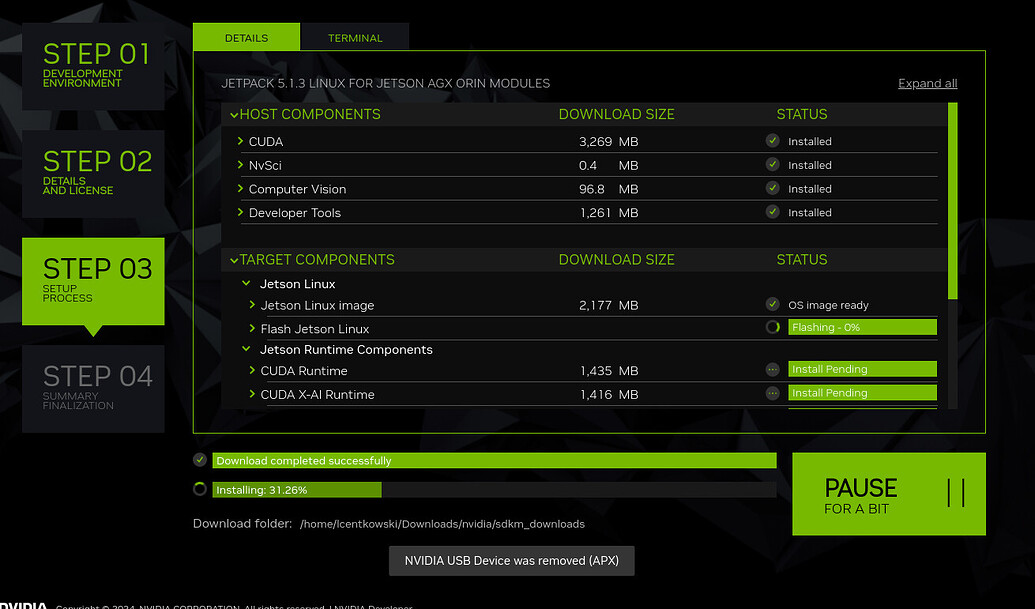Click the ellipsis icon beside CUDA X-AI Runtime
1035x609 pixels.
pyautogui.click(x=772, y=393)
